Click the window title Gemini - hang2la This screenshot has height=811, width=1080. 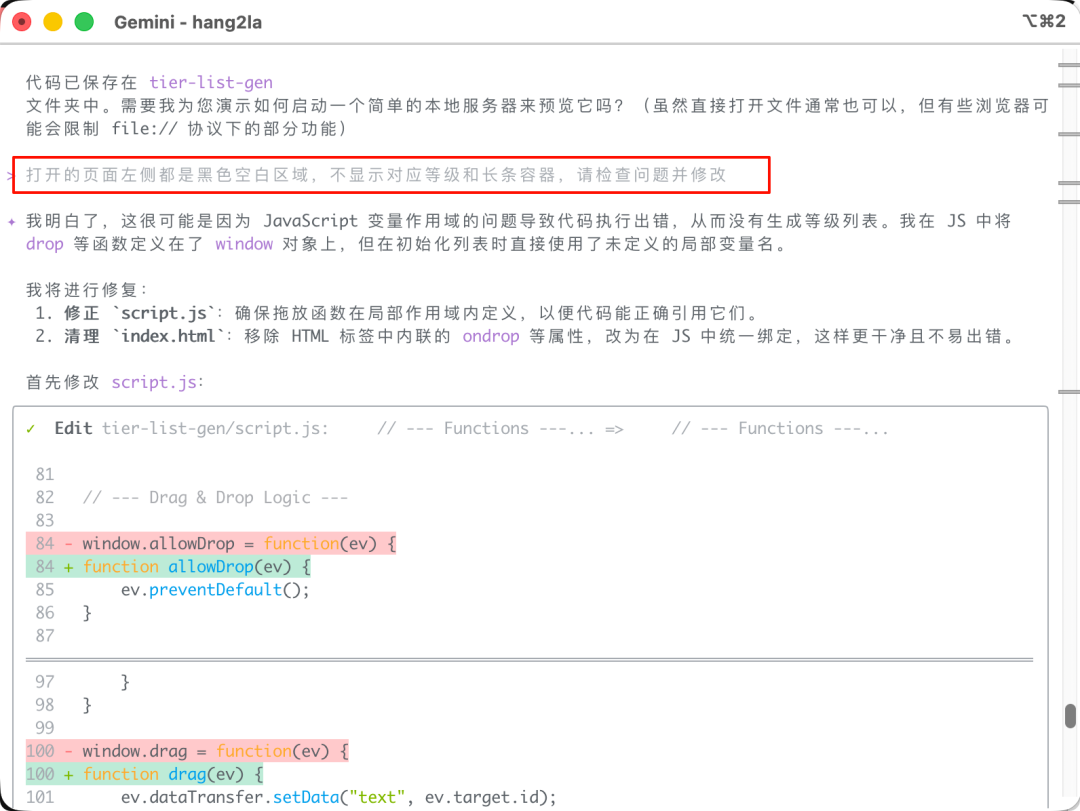[189, 22]
